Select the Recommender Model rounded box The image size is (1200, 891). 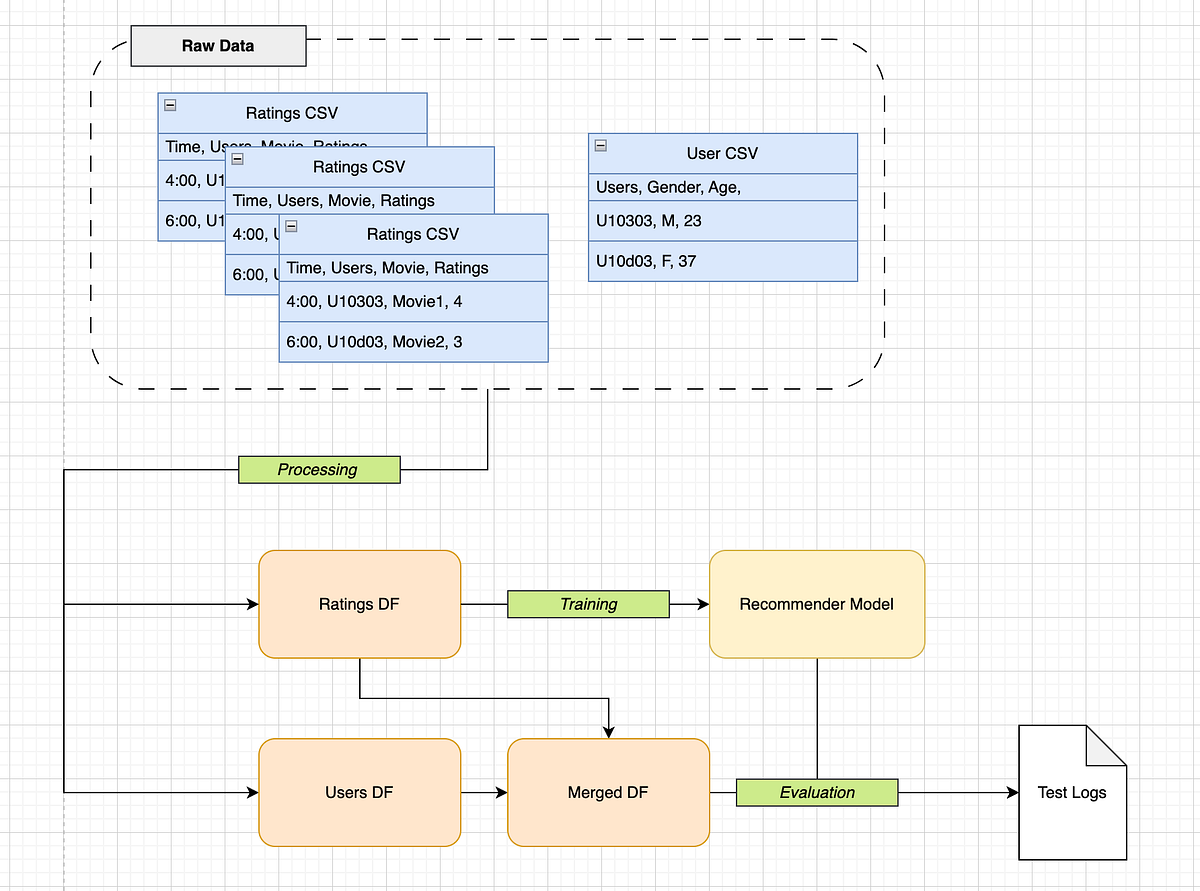tap(817, 604)
